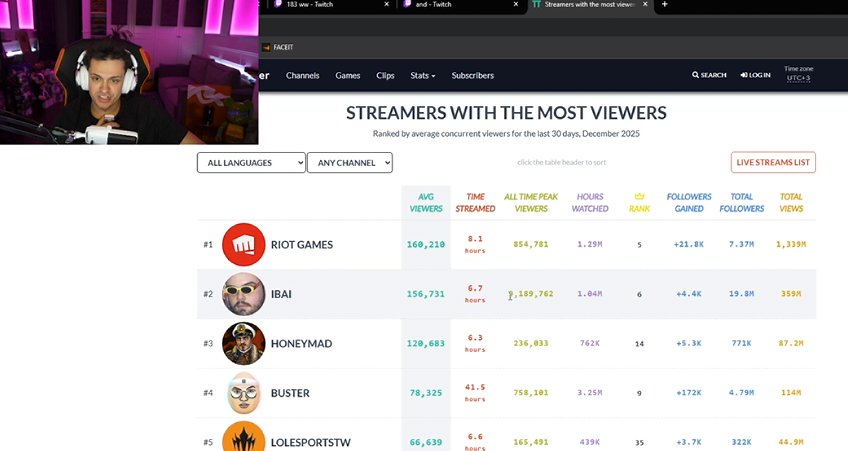848x451 pixels.
Task: Expand the Stats menu dropdown
Action: click(422, 76)
